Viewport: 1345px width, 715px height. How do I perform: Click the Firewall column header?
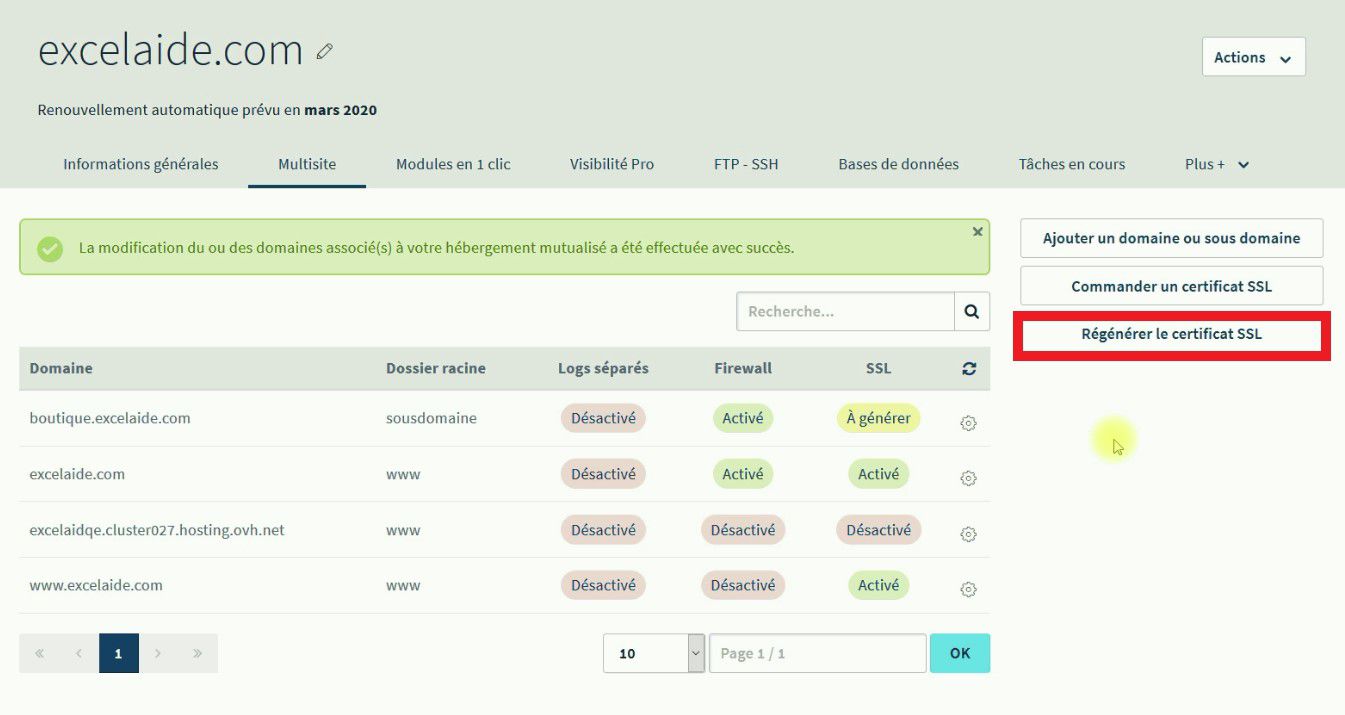point(743,368)
